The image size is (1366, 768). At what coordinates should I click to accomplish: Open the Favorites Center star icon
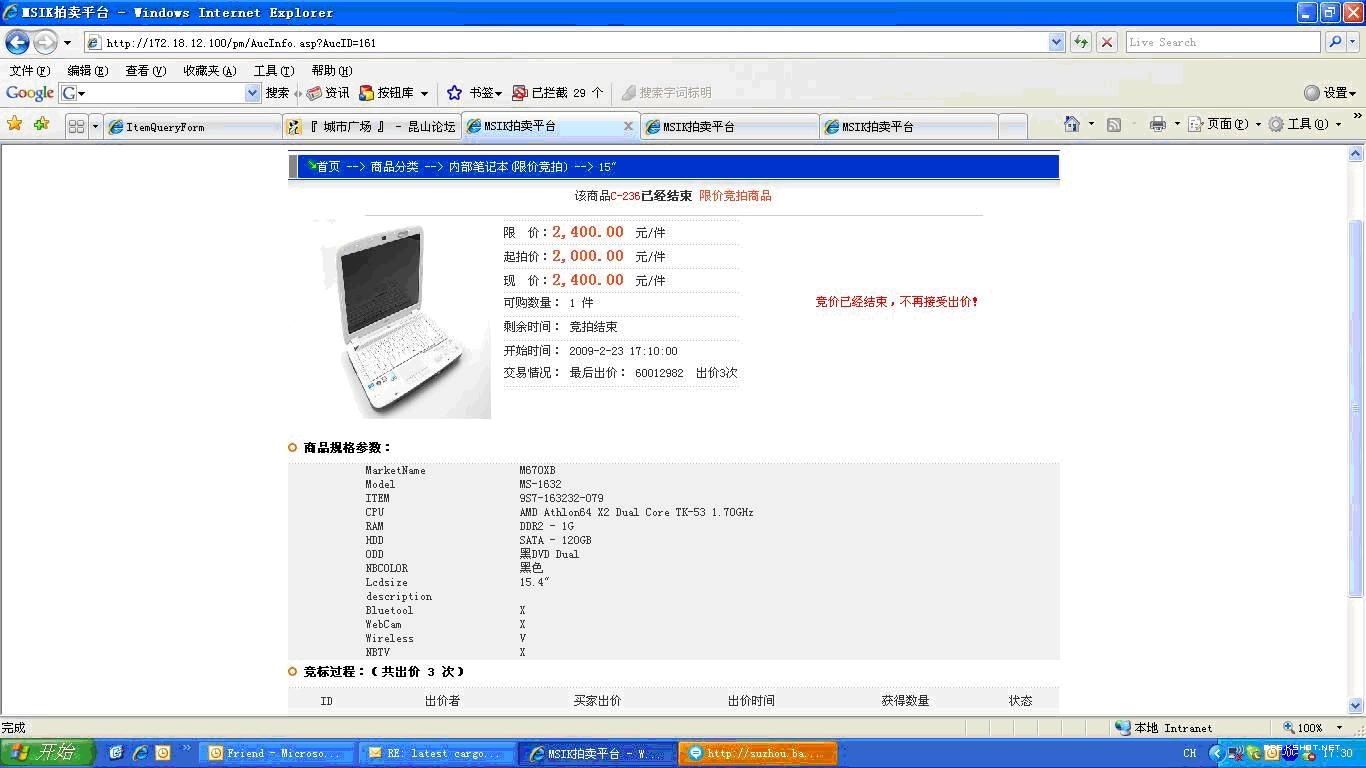[x=15, y=124]
